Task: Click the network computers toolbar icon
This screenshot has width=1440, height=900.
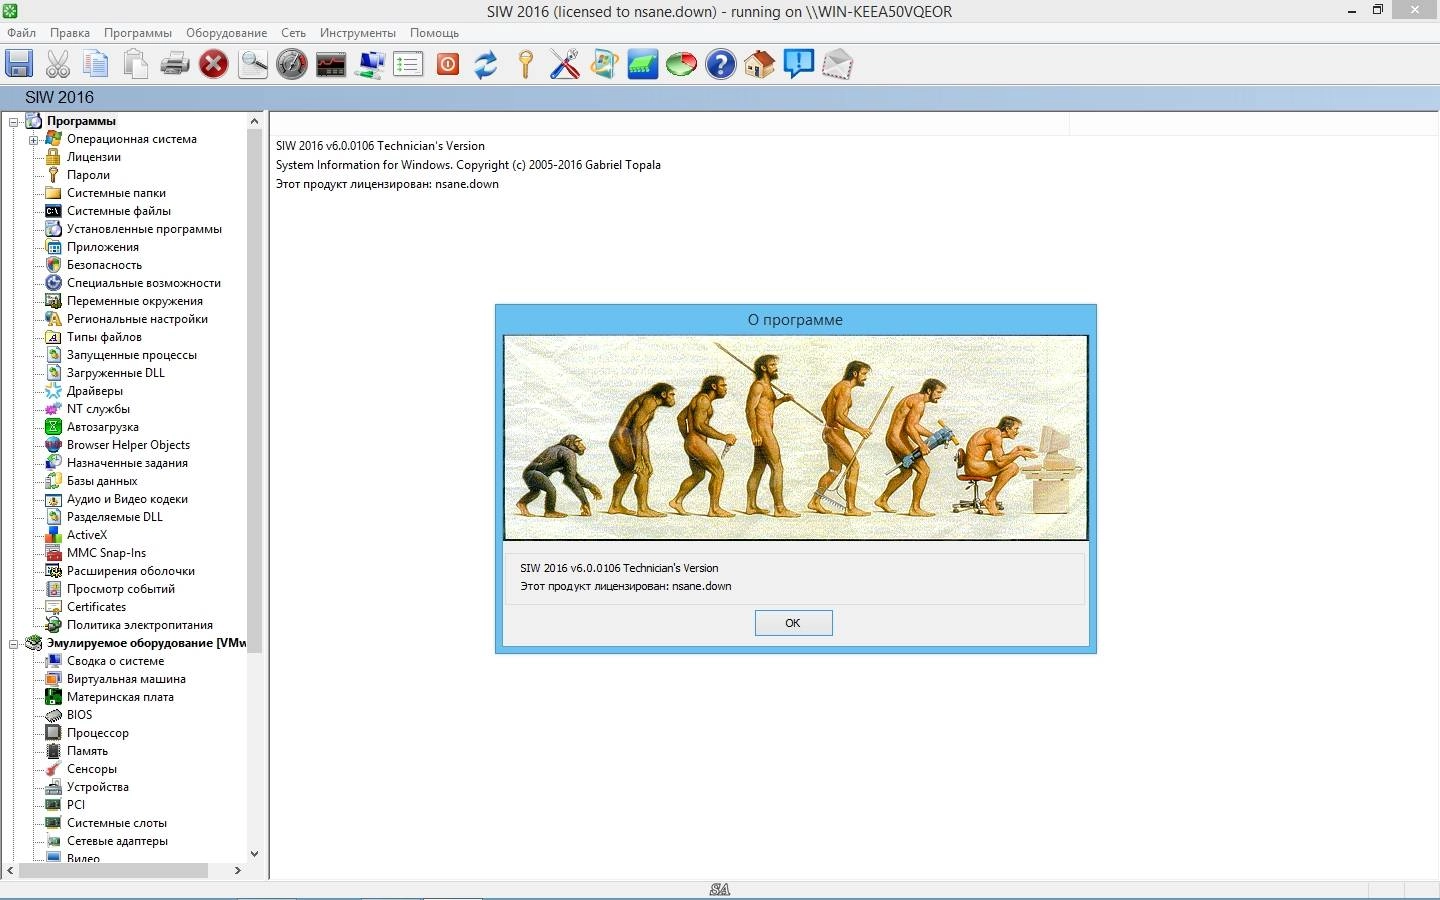Action: point(370,65)
